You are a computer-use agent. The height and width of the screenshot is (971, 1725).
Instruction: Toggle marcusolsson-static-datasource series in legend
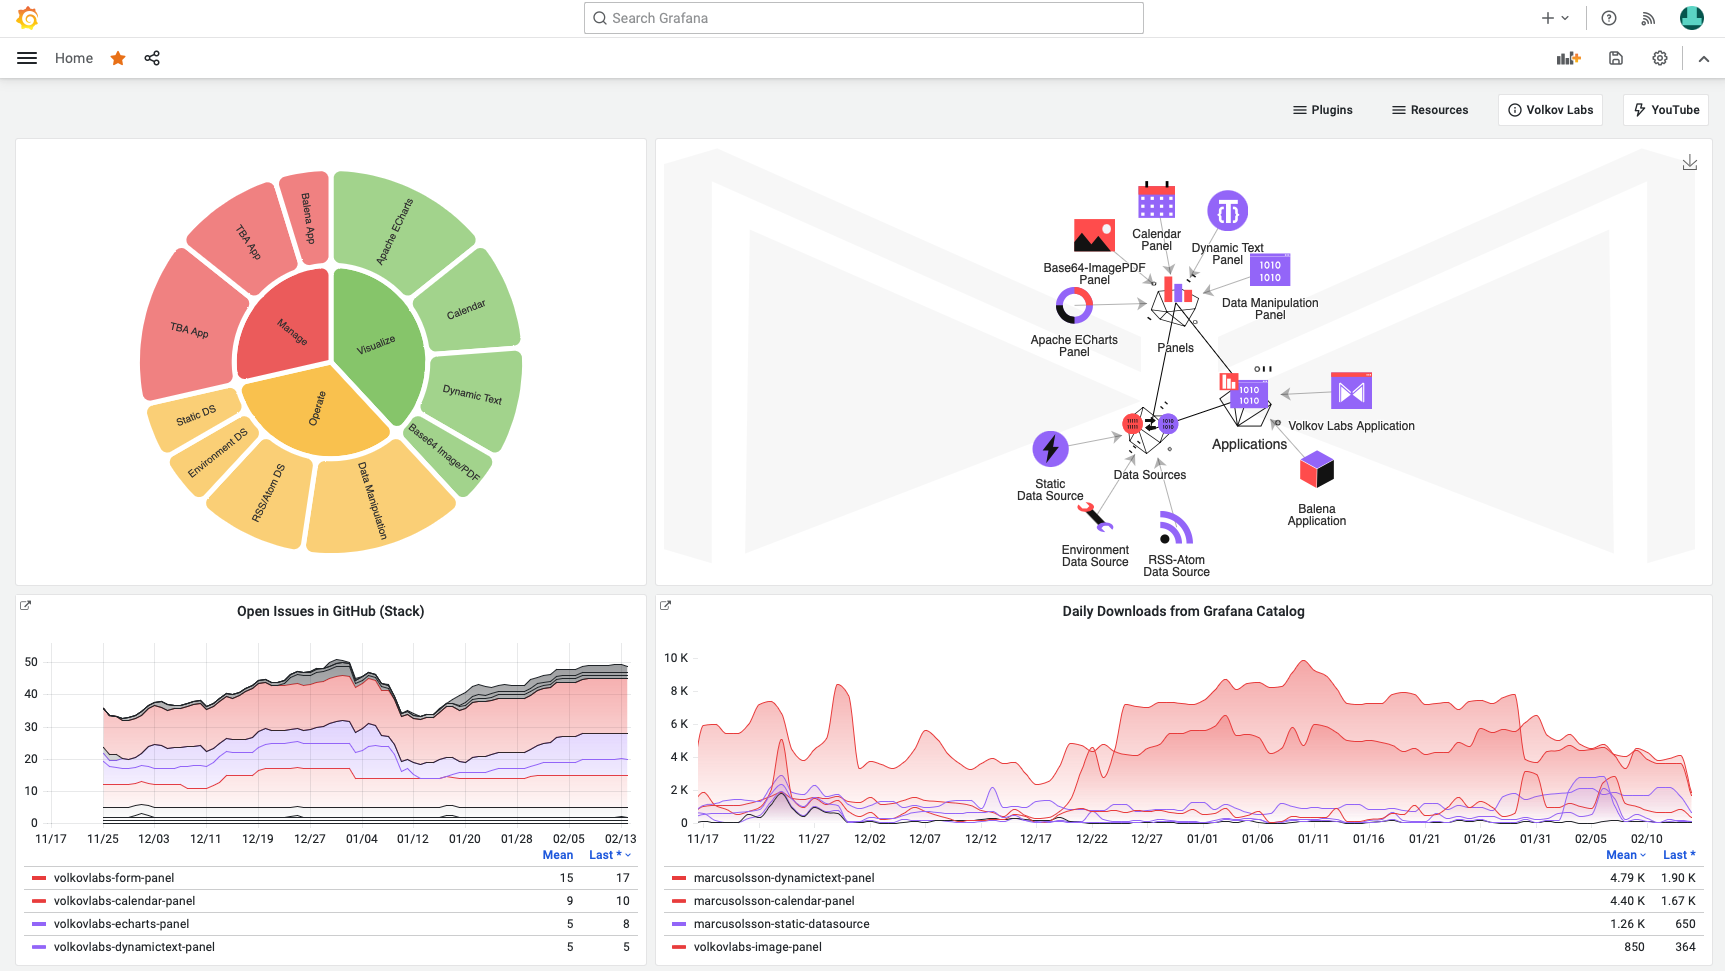781,924
